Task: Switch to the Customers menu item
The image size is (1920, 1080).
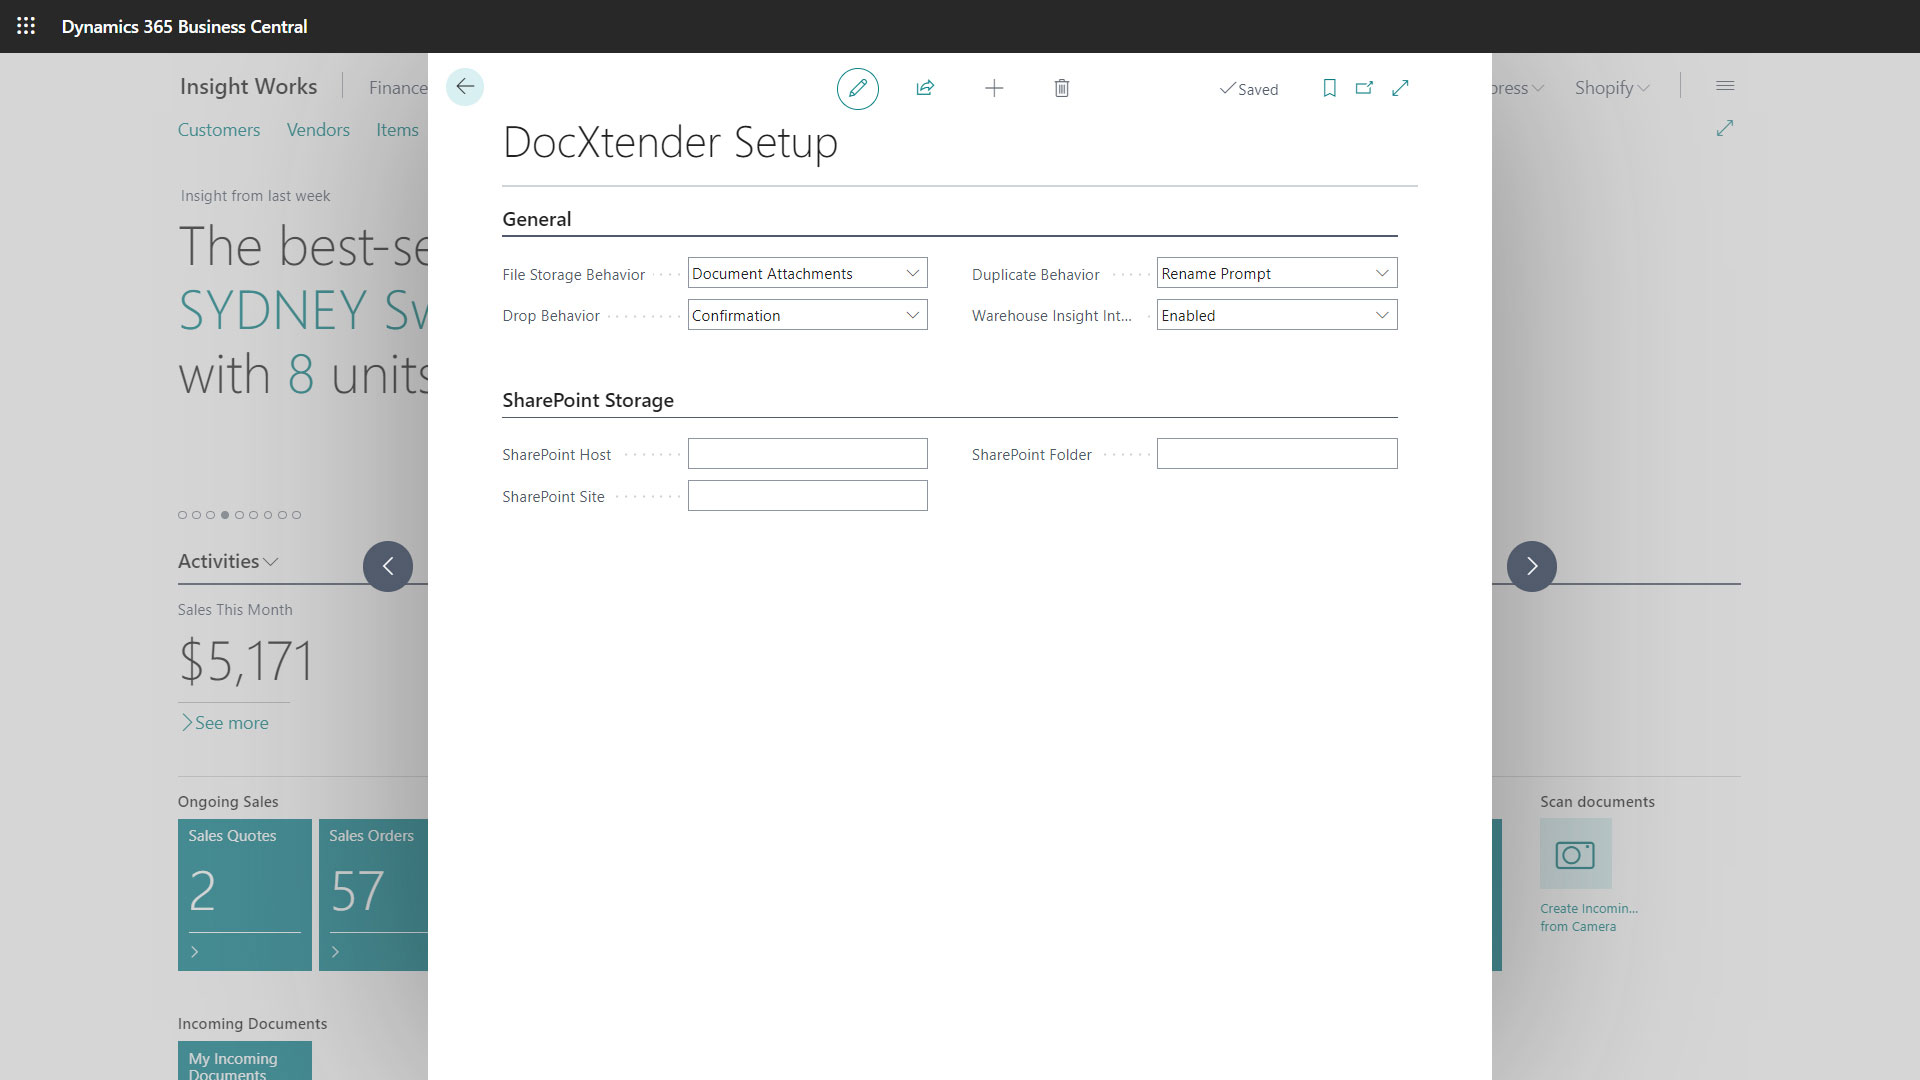Action: [x=218, y=129]
